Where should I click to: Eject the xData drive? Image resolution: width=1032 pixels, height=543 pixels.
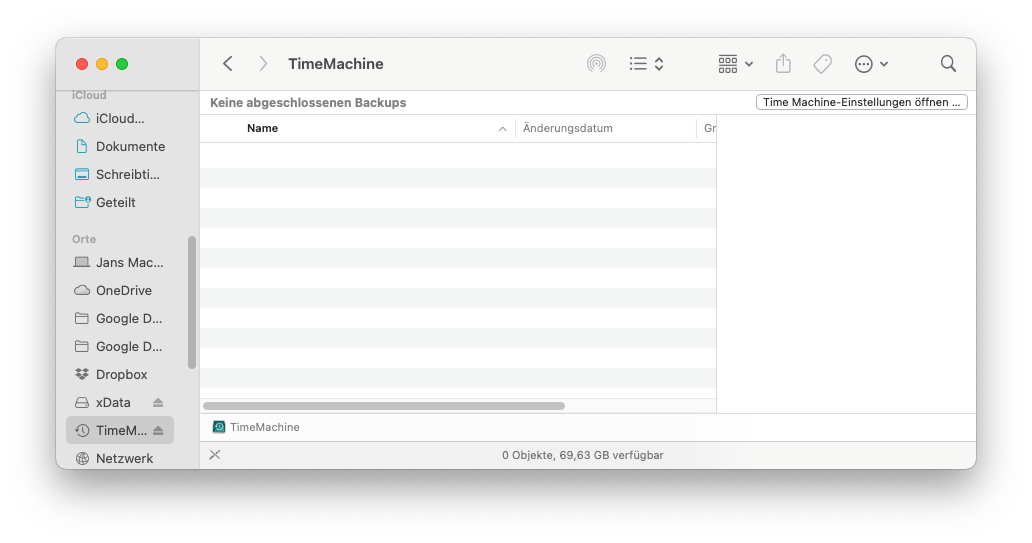(x=158, y=402)
